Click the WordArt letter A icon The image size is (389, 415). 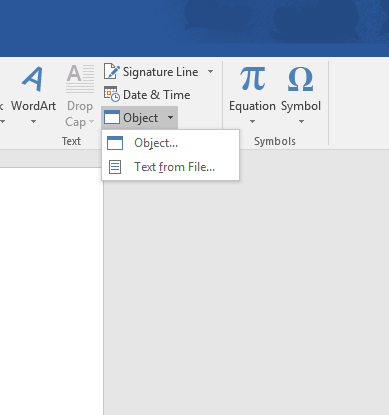tap(33, 79)
